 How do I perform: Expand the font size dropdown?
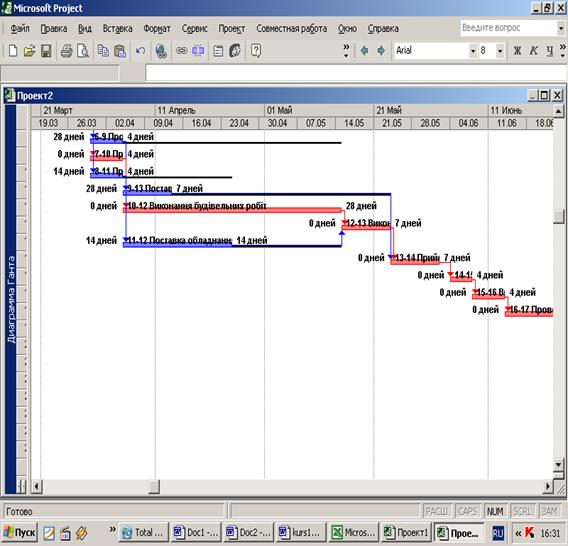(500, 51)
